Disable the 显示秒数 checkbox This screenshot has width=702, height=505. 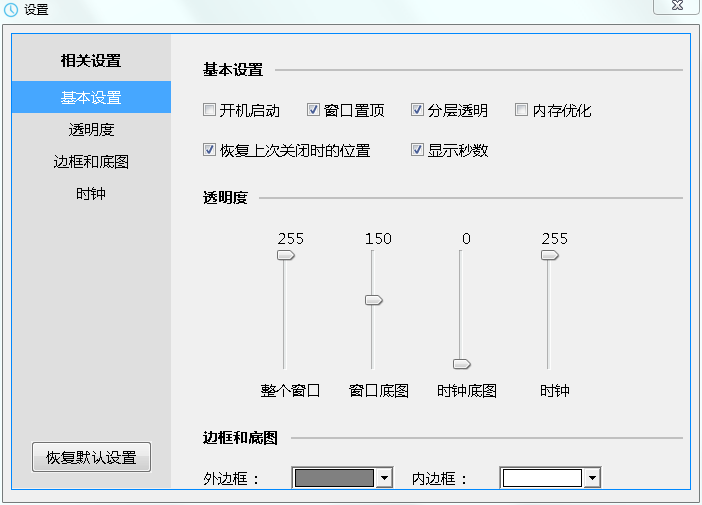coord(418,150)
